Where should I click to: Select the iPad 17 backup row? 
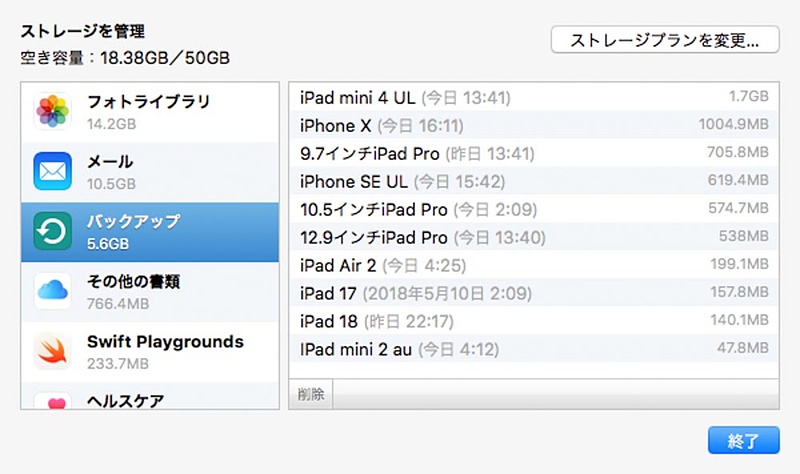pyautogui.click(x=534, y=293)
